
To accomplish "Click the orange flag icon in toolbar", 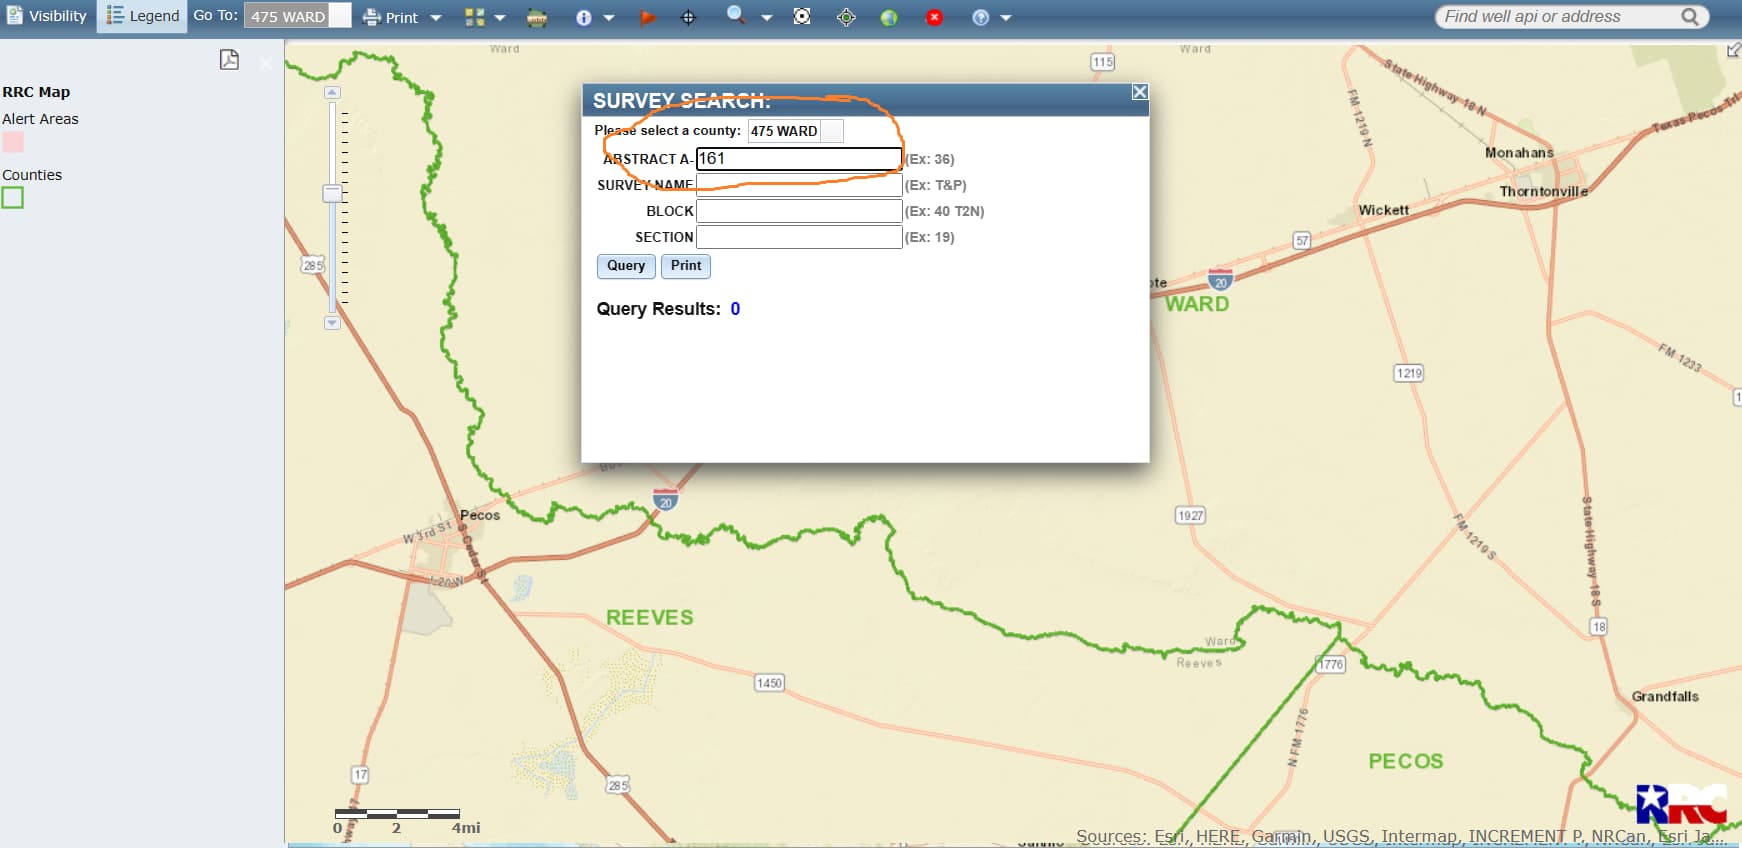I will (647, 18).
